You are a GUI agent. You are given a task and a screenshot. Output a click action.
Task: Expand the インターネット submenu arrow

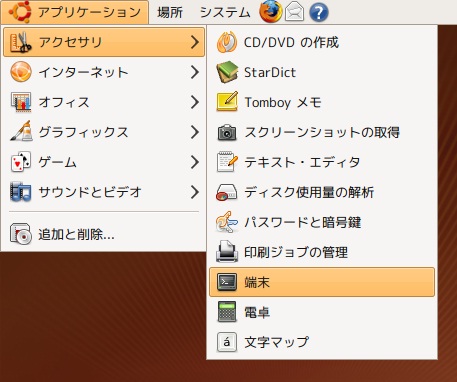(x=195, y=72)
